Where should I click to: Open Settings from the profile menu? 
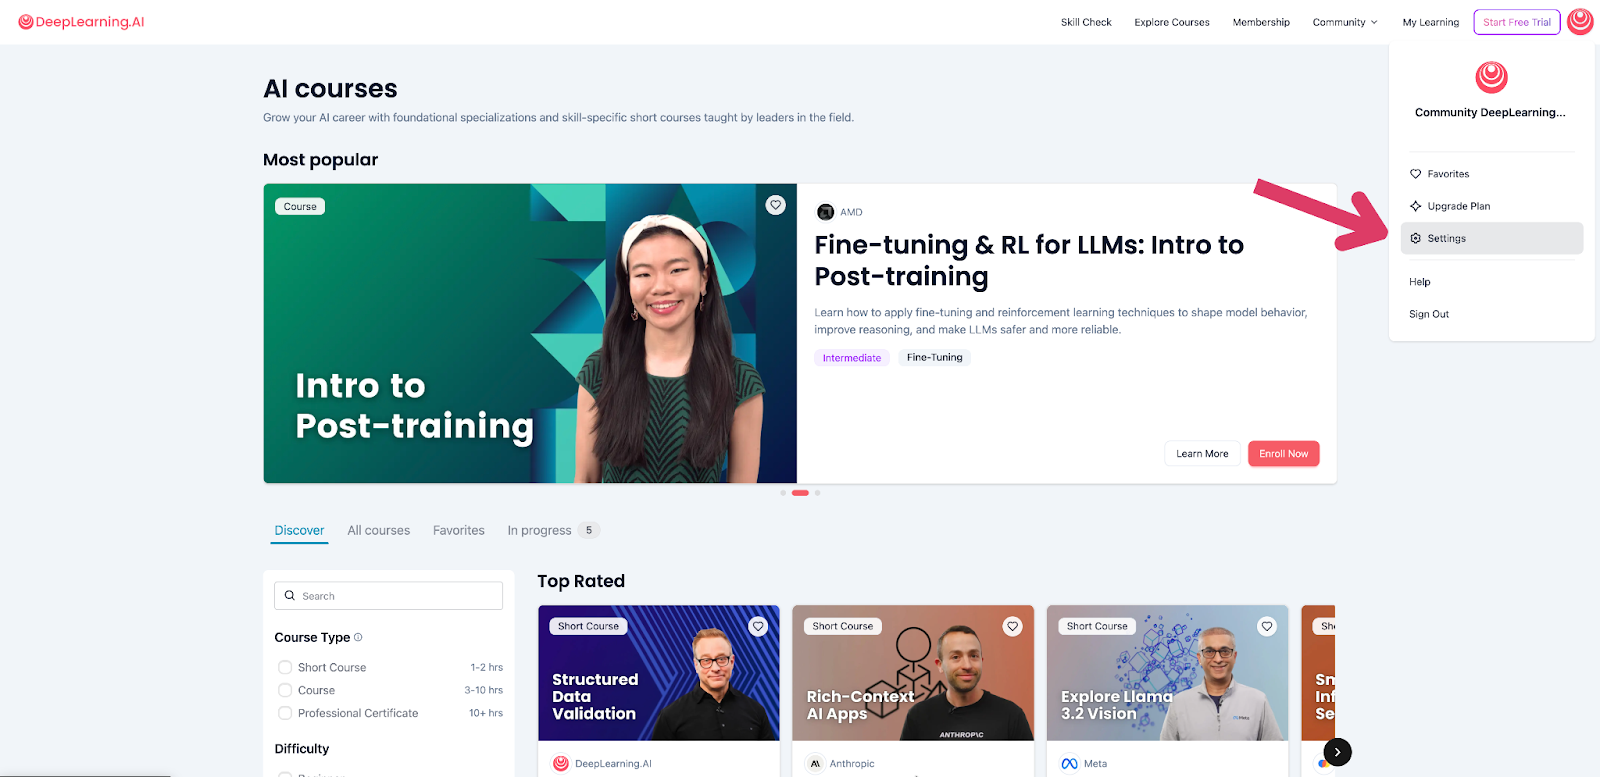pos(1446,238)
